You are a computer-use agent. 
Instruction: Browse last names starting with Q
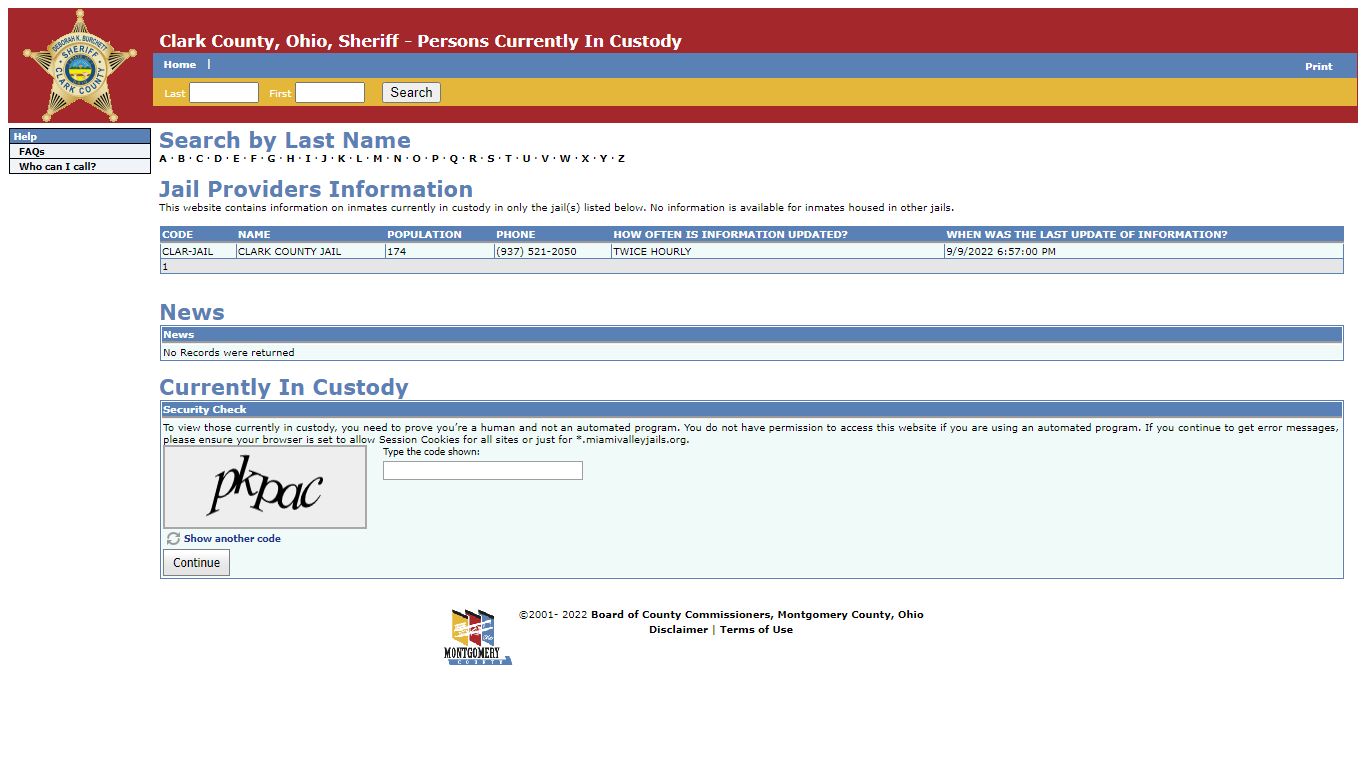tap(454, 158)
